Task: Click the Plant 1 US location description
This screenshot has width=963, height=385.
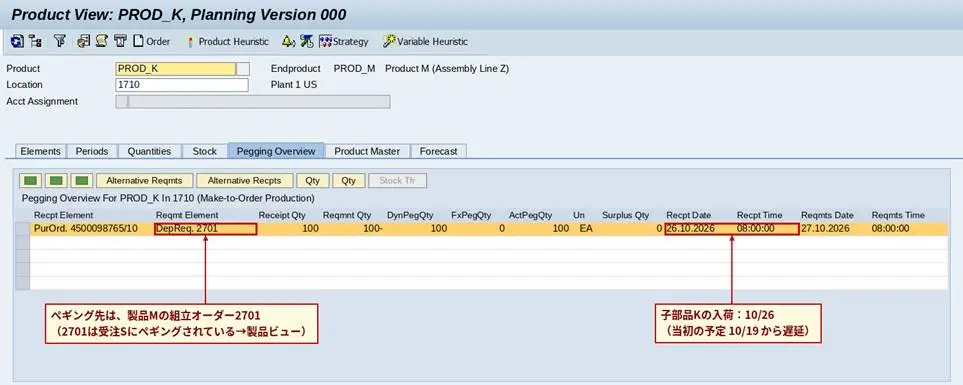Action: pyautogui.click(x=294, y=85)
